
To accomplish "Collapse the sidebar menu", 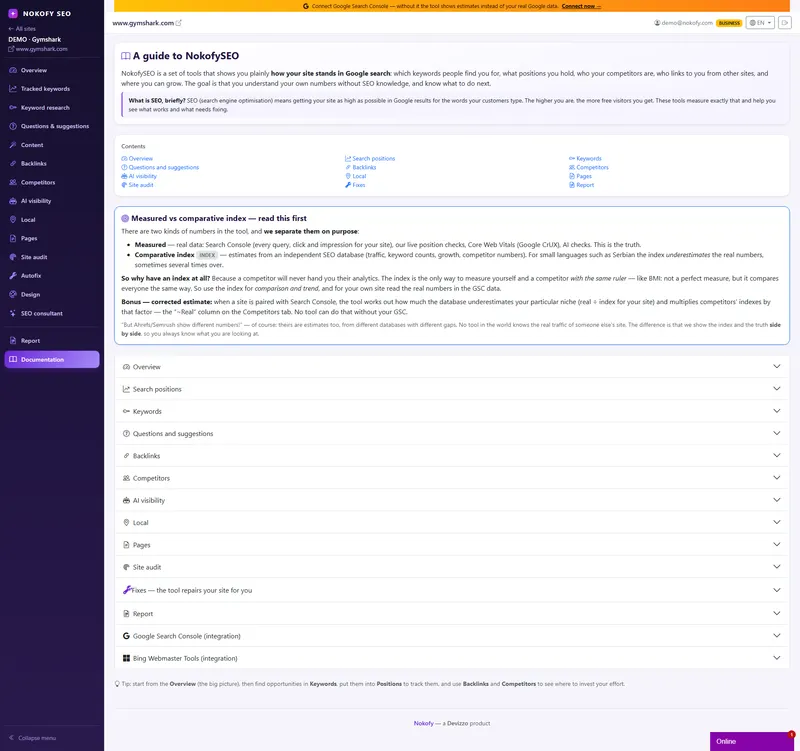I will click(x=33, y=738).
